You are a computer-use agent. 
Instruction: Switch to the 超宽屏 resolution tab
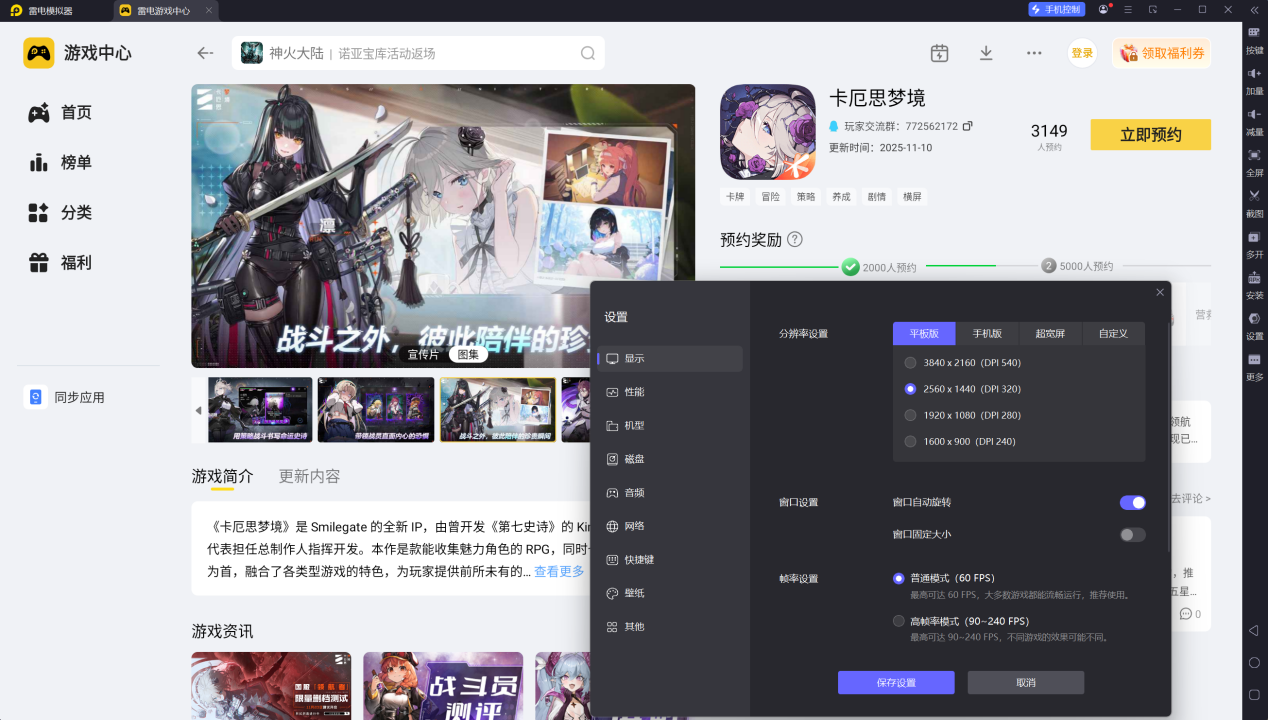(x=1050, y=333)
